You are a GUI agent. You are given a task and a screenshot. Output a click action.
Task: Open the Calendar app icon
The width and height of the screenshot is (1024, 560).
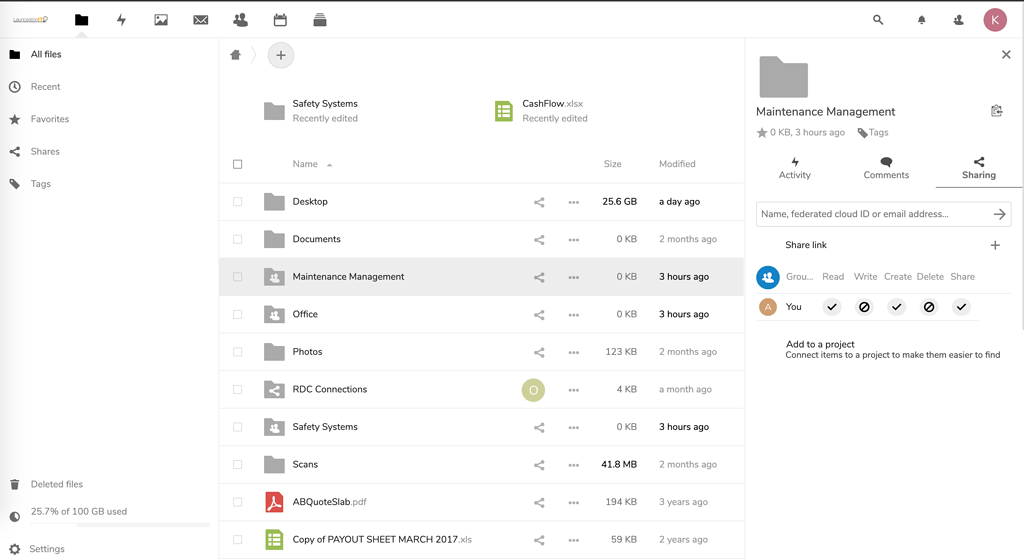(x=280, y=20)
